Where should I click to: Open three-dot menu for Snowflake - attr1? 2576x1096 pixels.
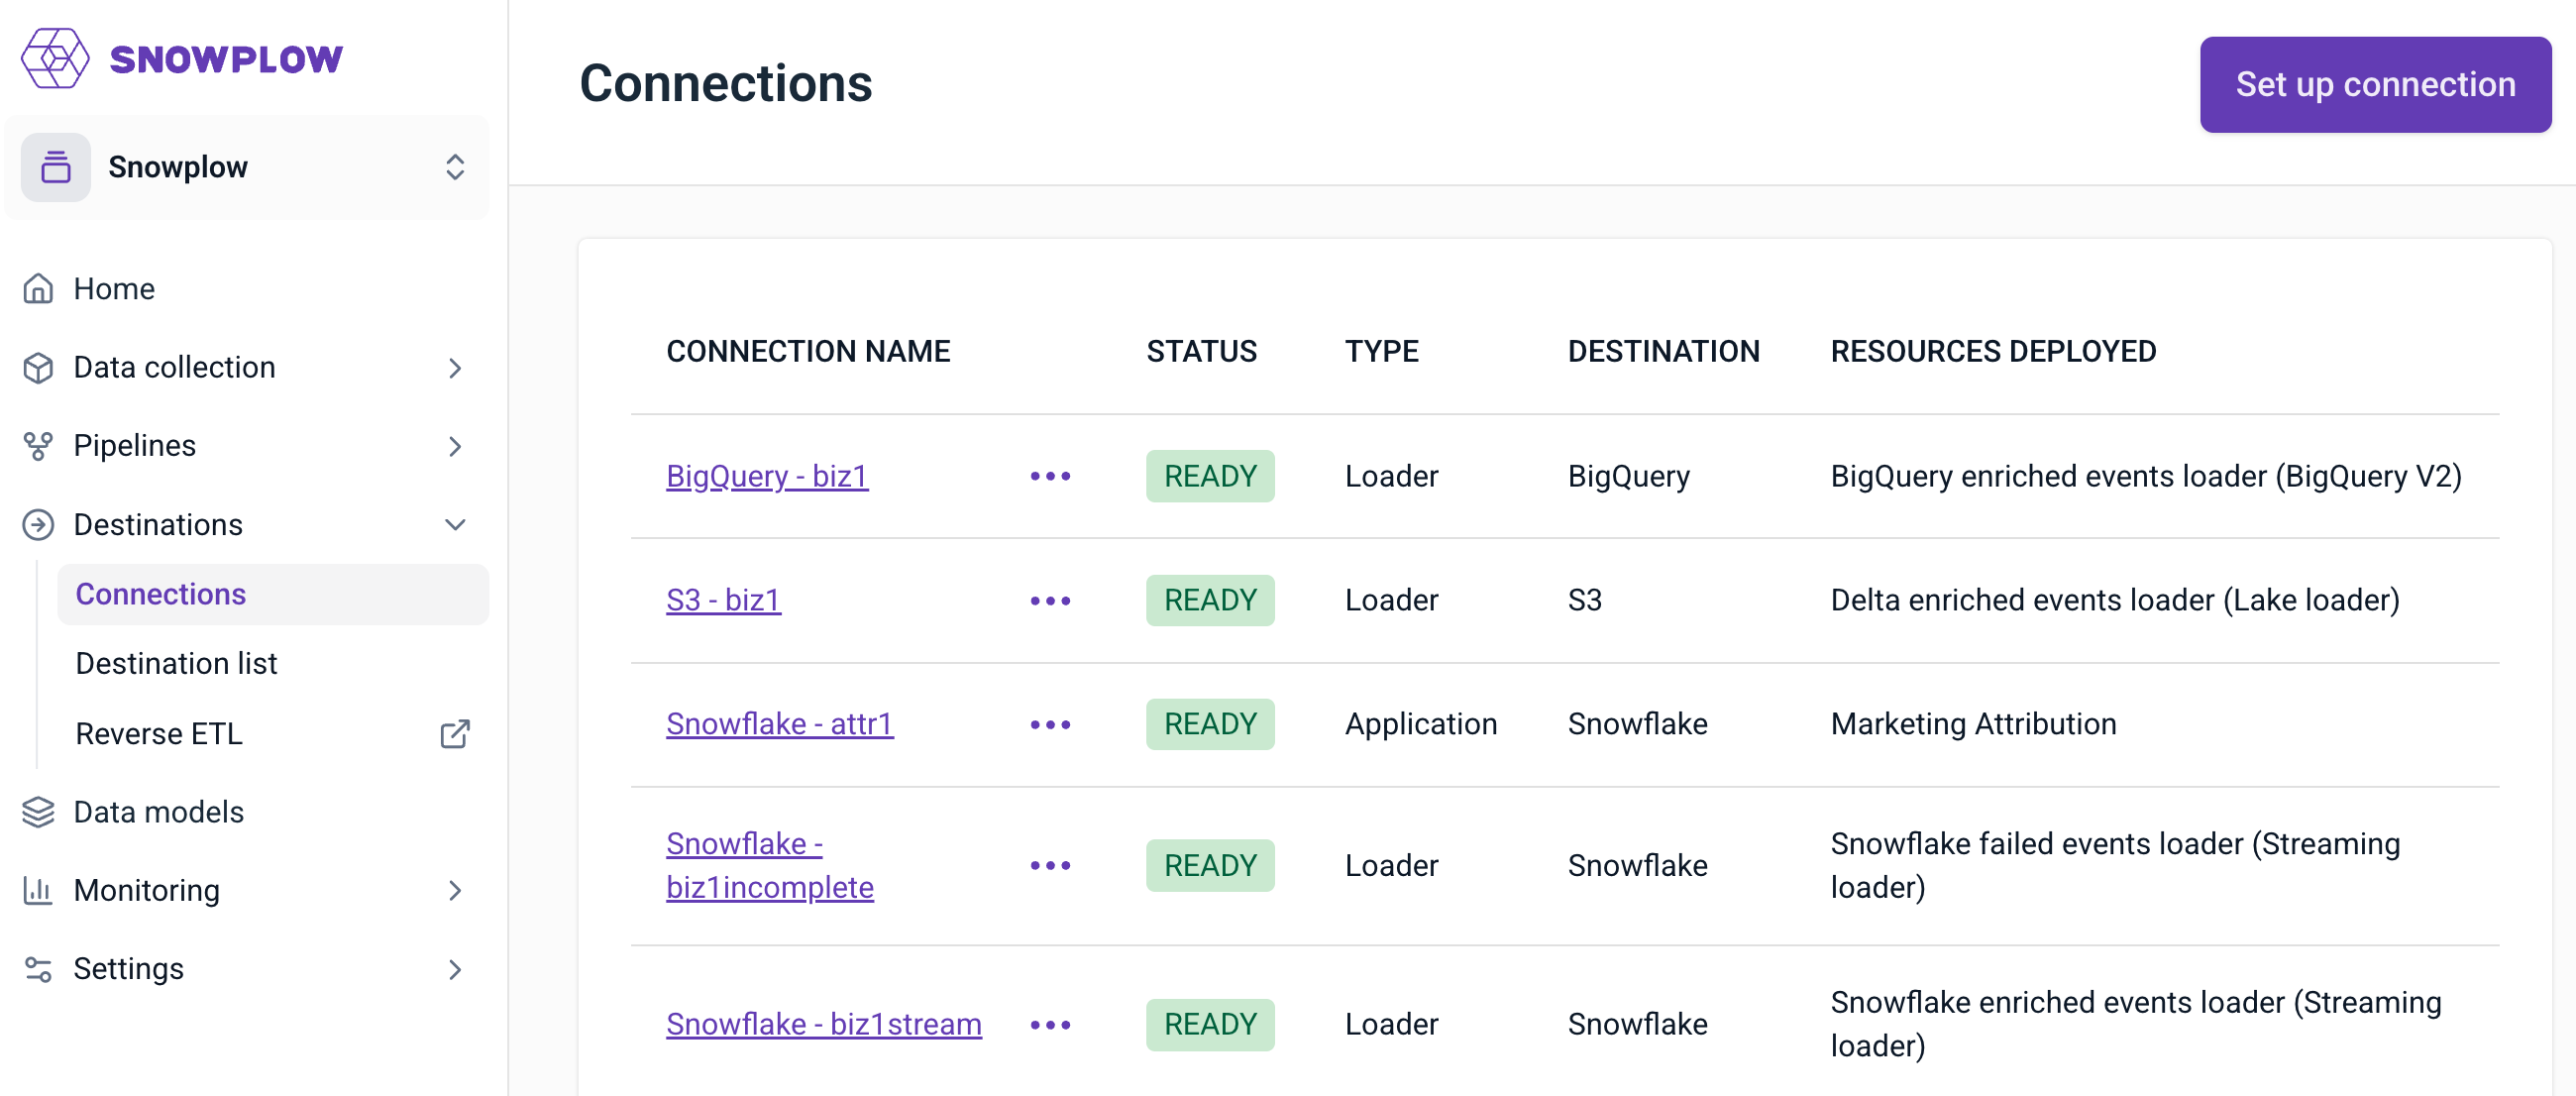pos(1050,724)
